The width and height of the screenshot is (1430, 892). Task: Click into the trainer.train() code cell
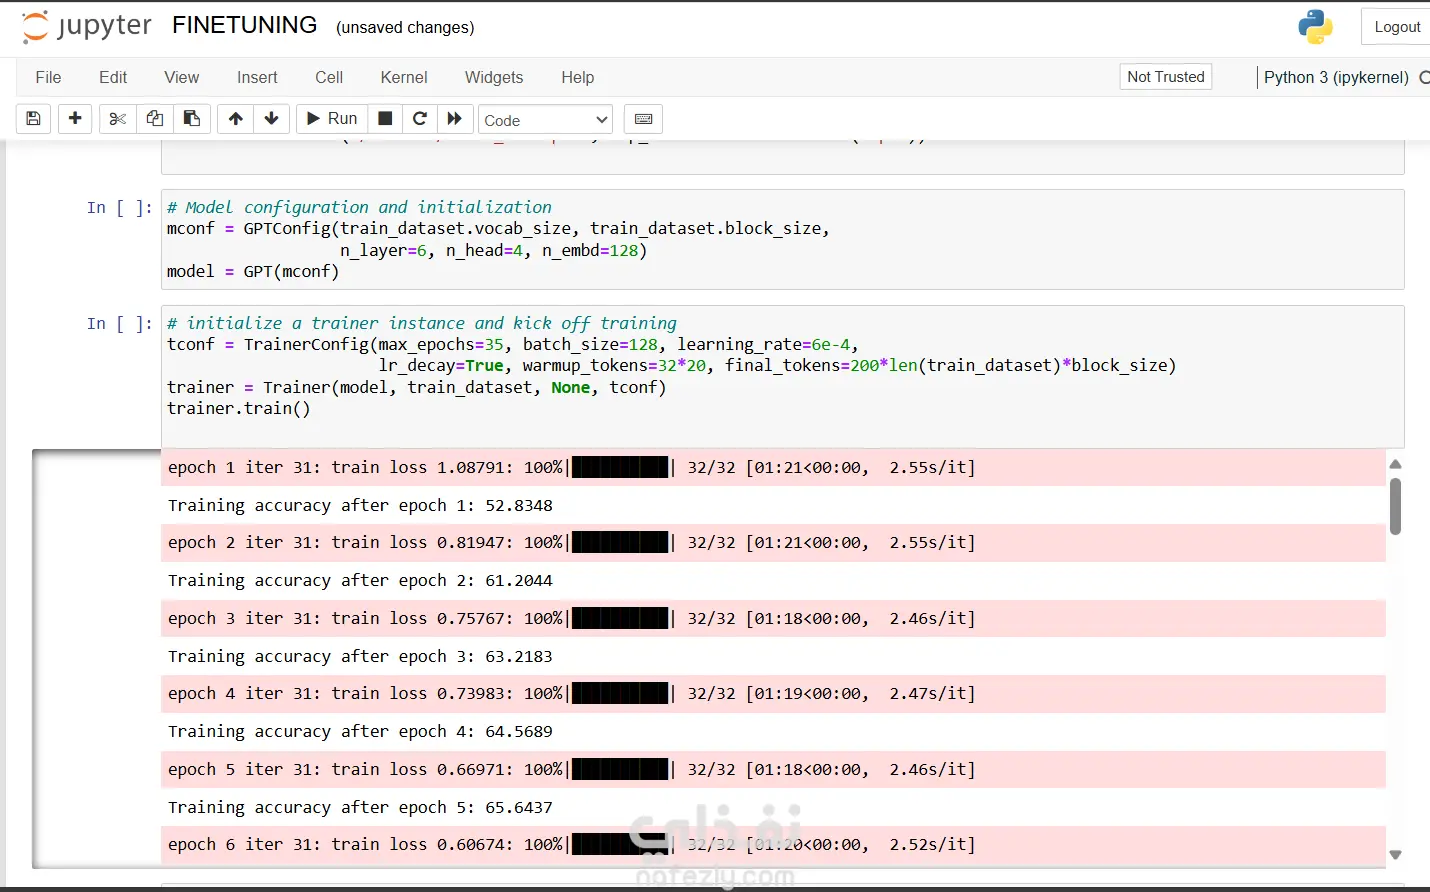tap(783, 376)
